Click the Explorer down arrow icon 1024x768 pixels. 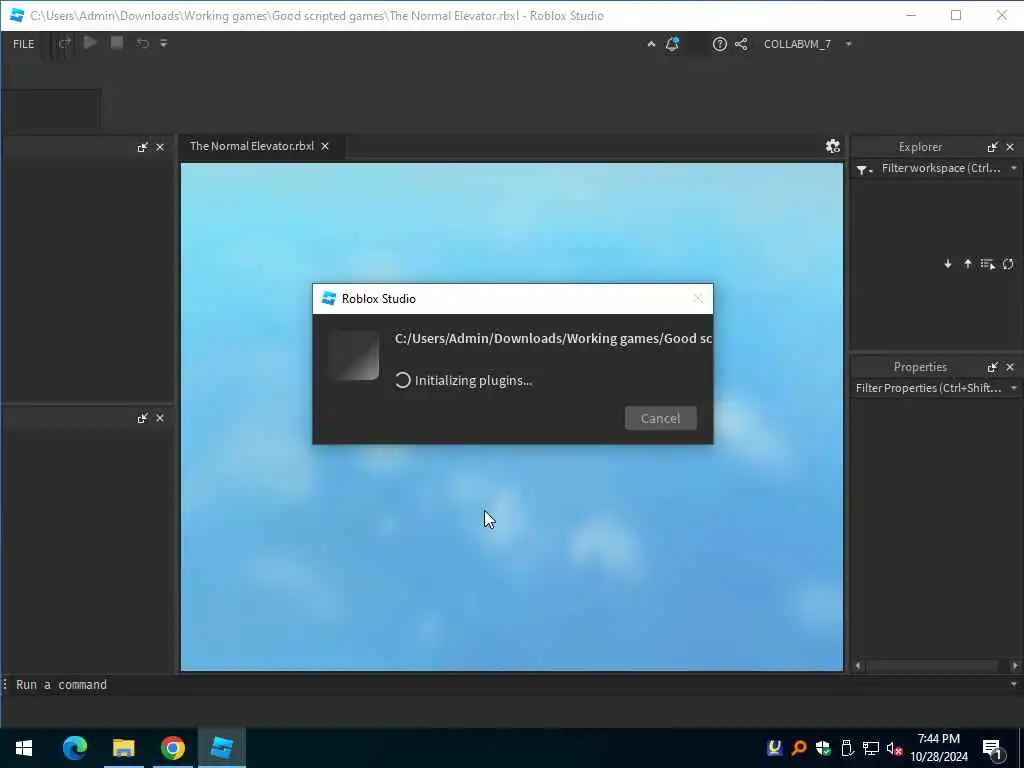point(948,264)
